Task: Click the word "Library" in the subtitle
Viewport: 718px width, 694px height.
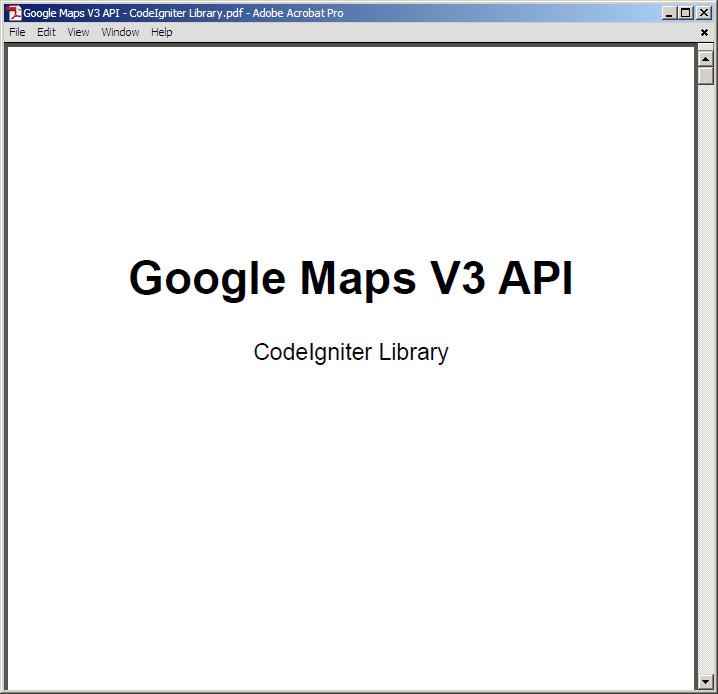Action: 413,352
